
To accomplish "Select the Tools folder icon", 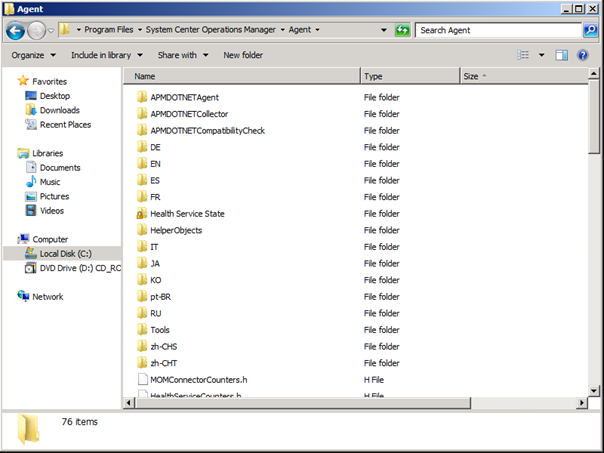I will 142,329.
